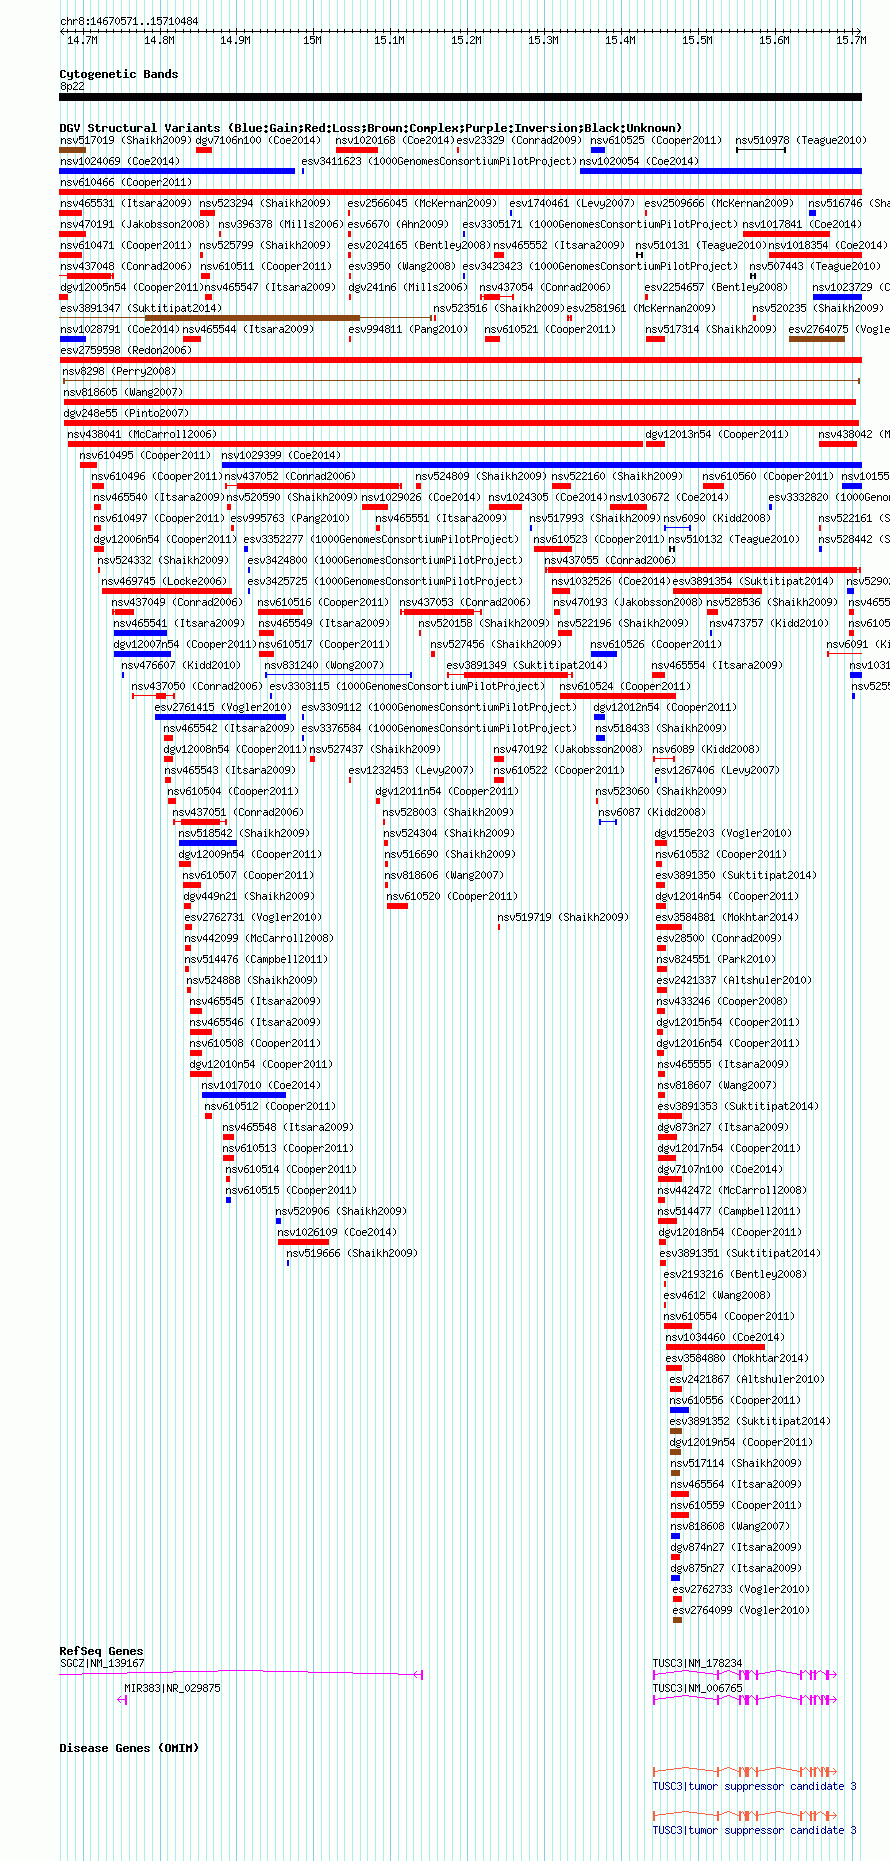Viewport: 890px width, 1861px height.
Task: Click nsv1028791 (Coe2014) label
Action: pos(120,329)
